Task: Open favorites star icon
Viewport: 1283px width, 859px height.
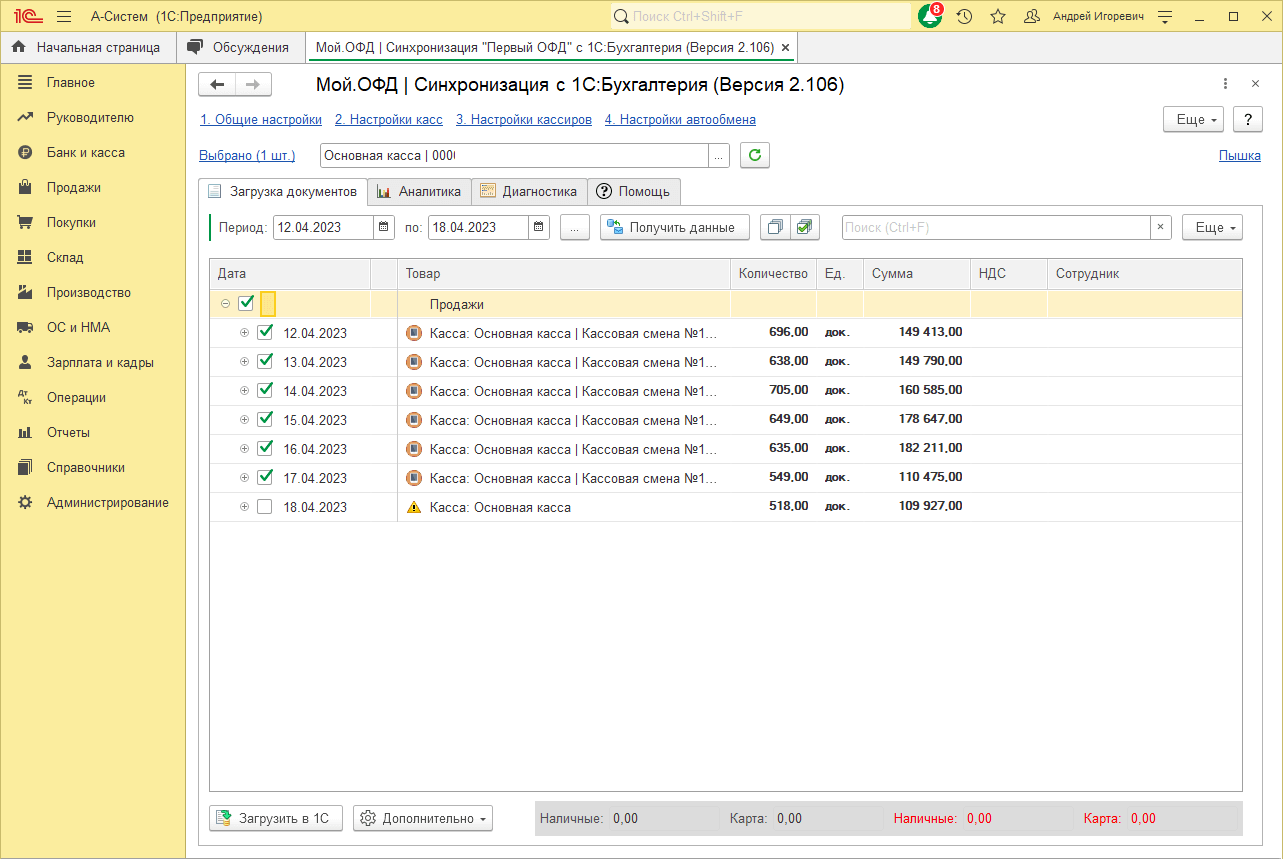Action: [x=997, y=17]
